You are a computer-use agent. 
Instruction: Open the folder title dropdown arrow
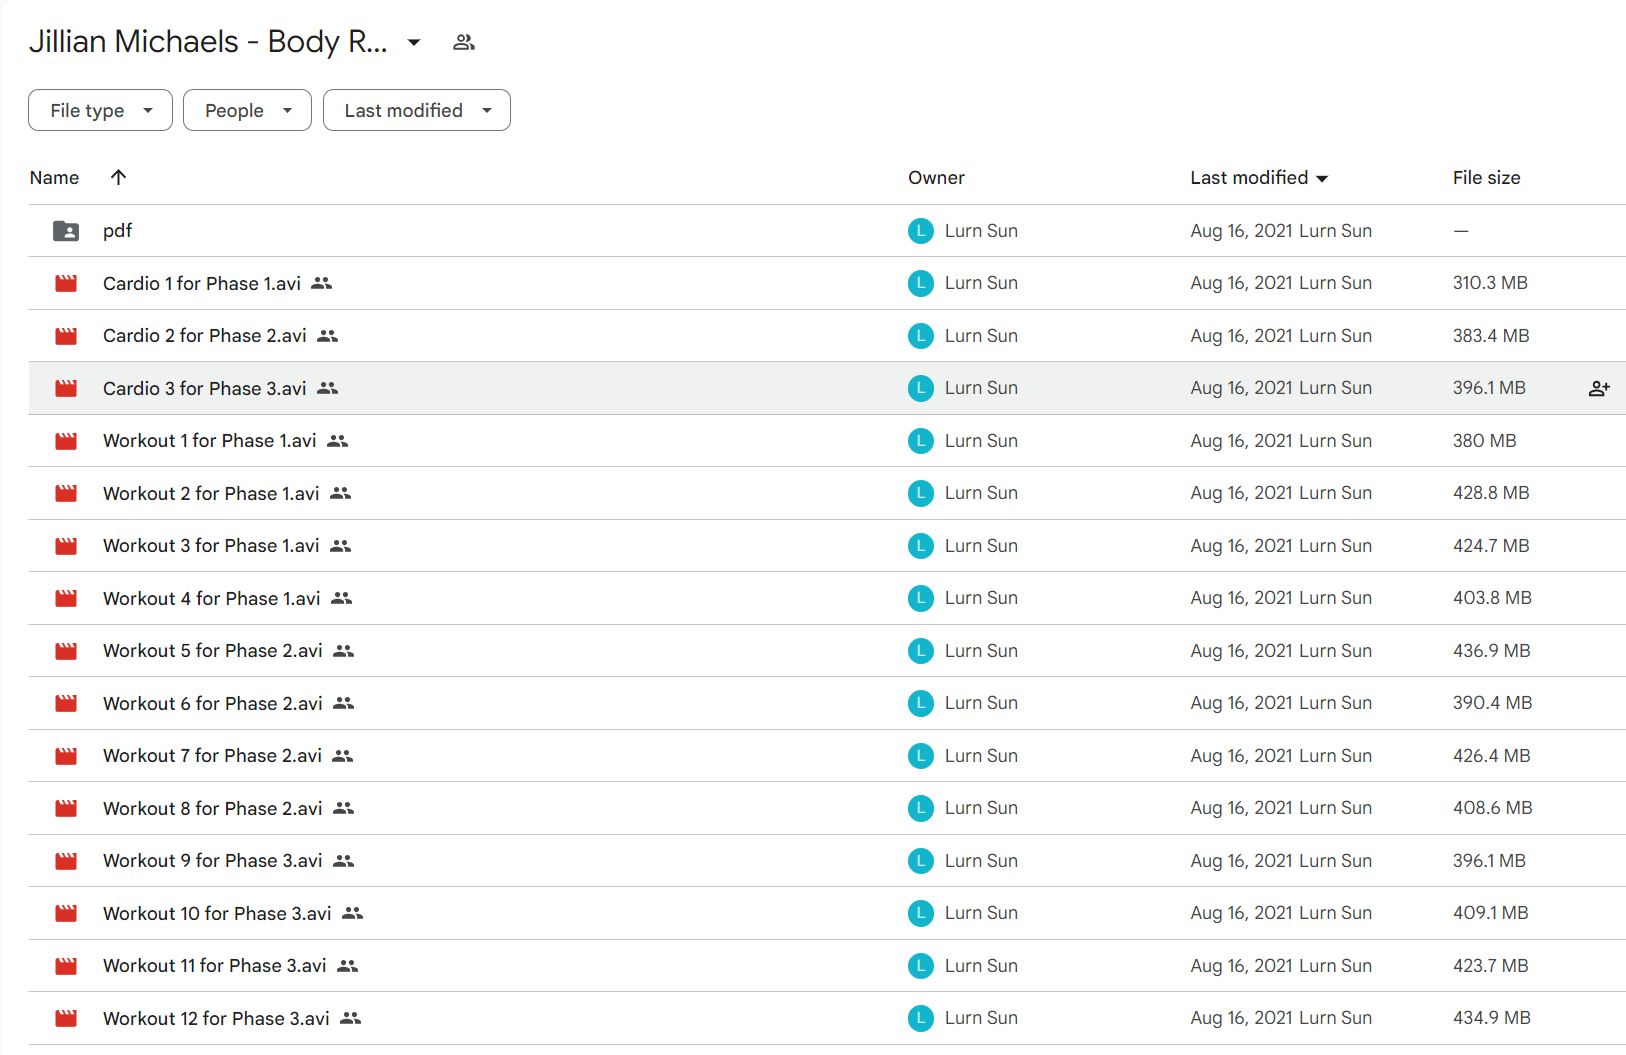coord(414,42)
